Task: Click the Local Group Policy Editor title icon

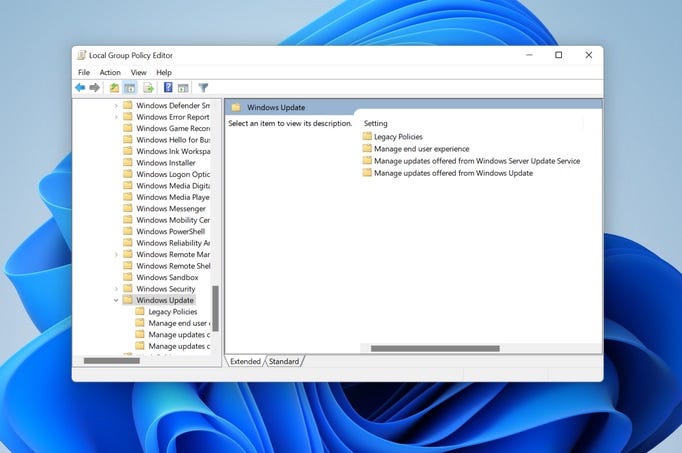Action: pos(81,55)
